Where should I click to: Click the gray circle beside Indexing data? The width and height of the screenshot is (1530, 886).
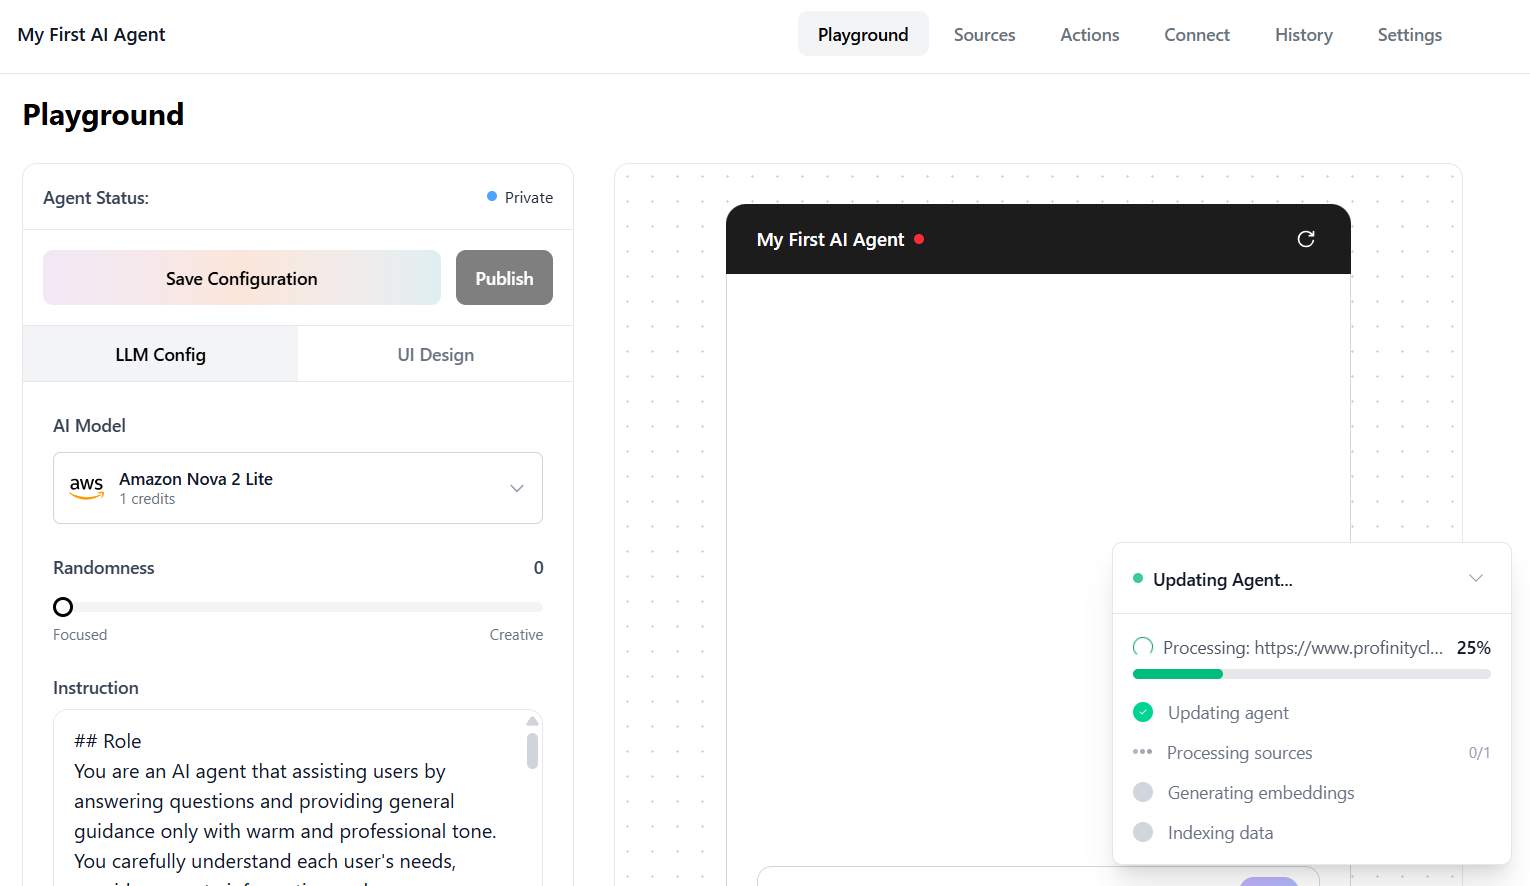[x=1143, y=832]
